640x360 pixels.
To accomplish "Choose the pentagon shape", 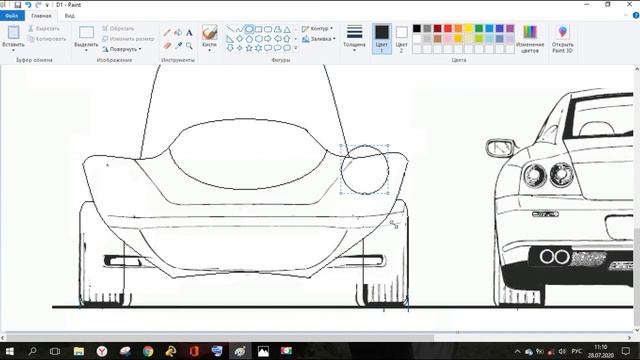I will 249,39.
